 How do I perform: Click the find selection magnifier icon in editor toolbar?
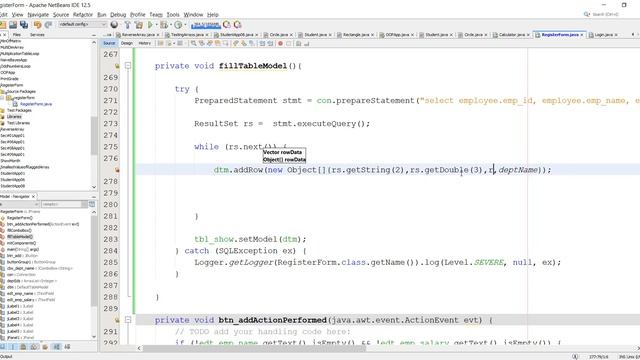[193, 43]
